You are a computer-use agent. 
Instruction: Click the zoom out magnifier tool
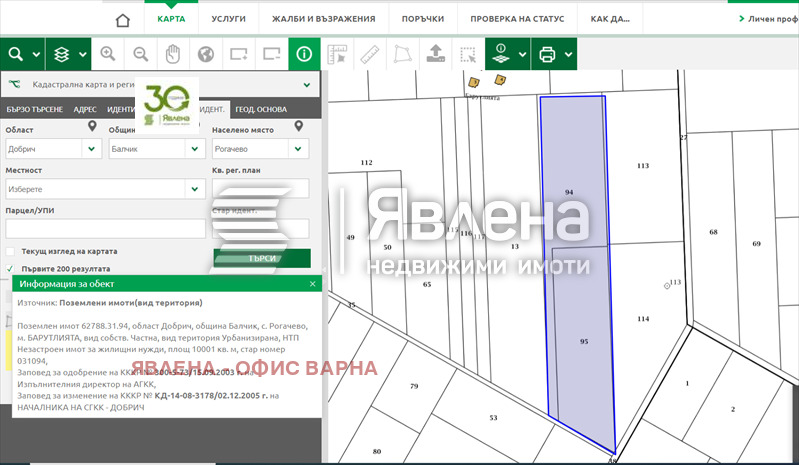140,54
